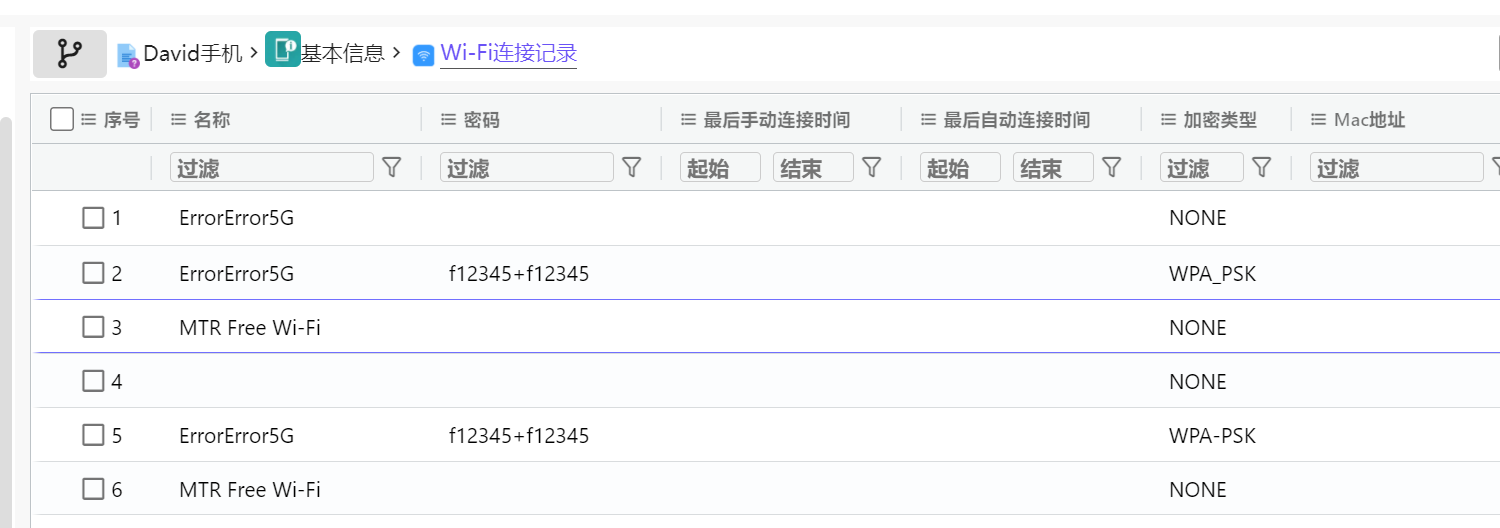
Task: Click the branch tree icon button
Action: (69, 54)
